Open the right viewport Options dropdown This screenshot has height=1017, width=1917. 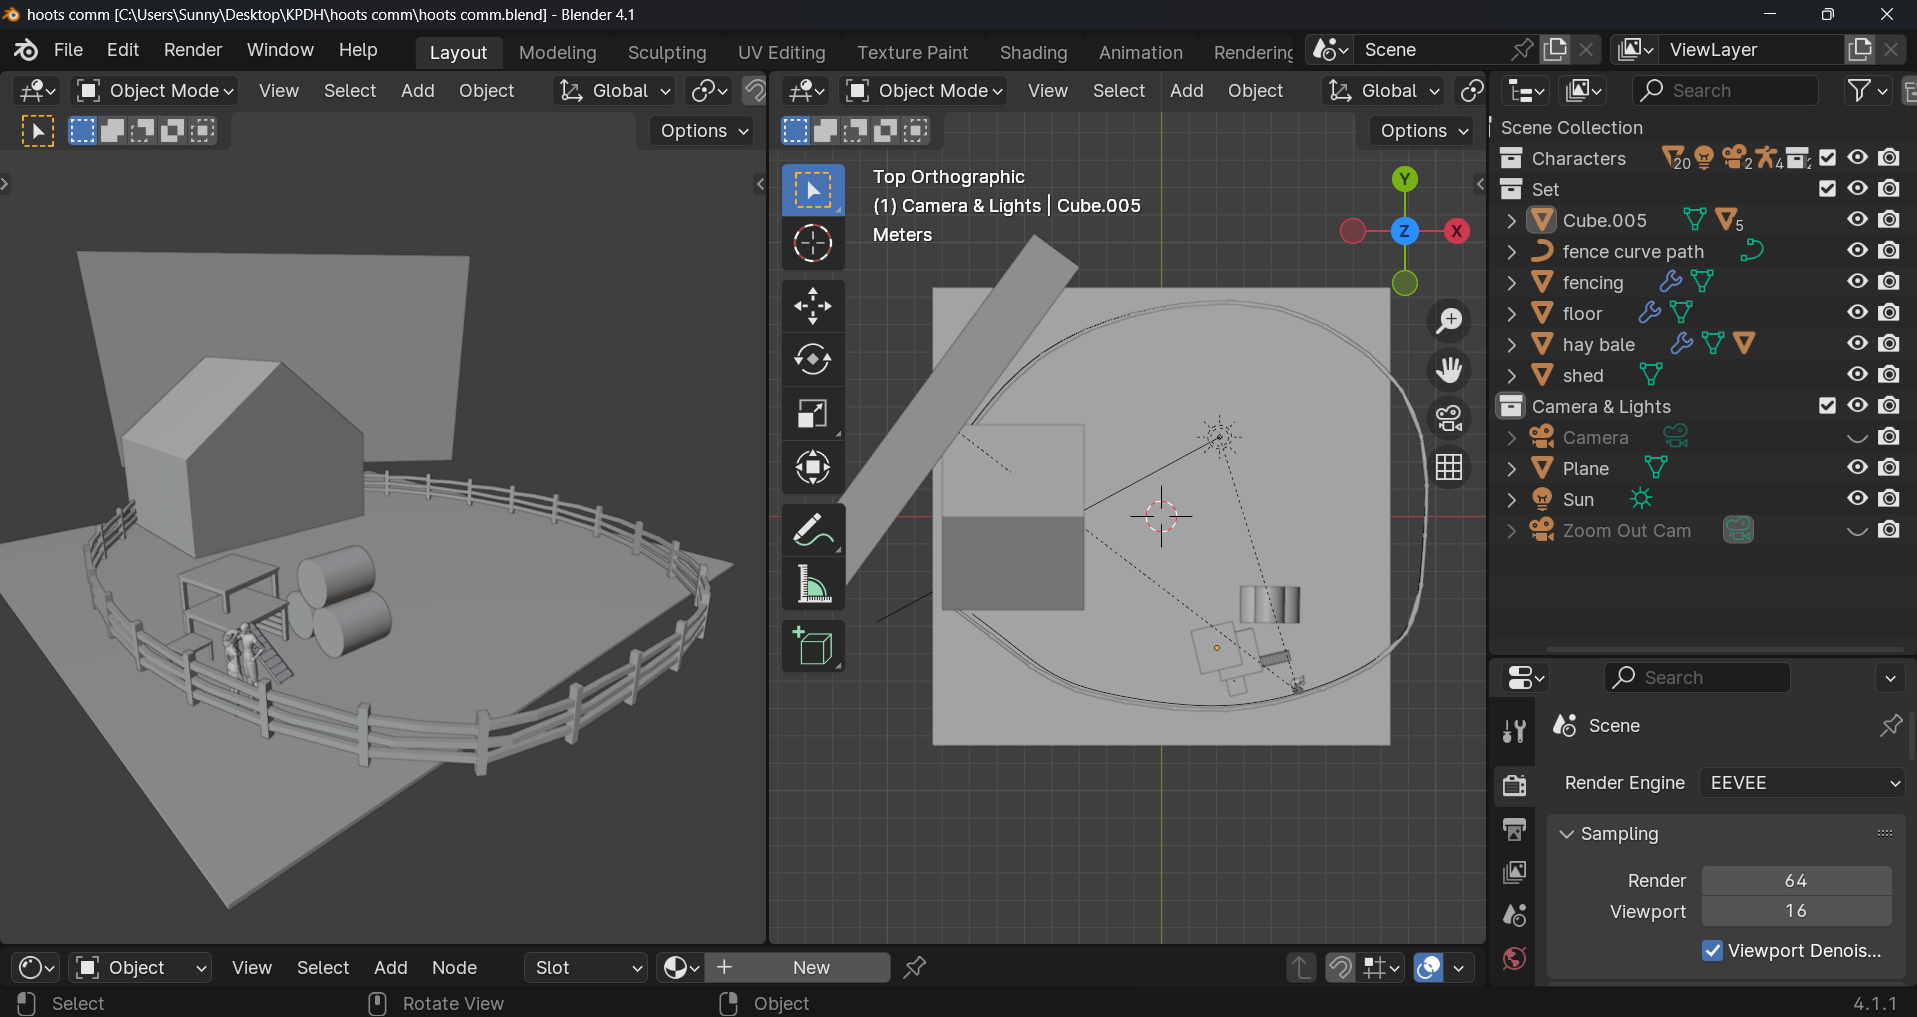1423,131
